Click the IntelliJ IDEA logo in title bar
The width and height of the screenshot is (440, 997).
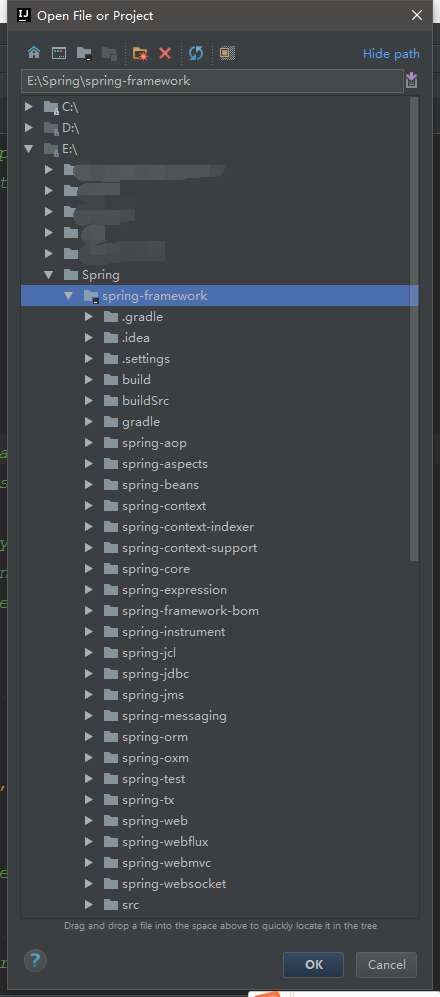[24, 15]
